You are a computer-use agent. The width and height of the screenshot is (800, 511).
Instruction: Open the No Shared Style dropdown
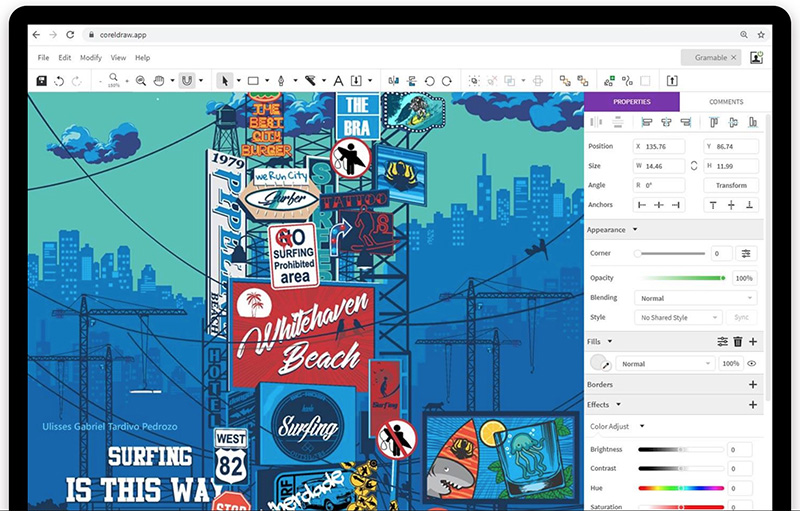678,317
